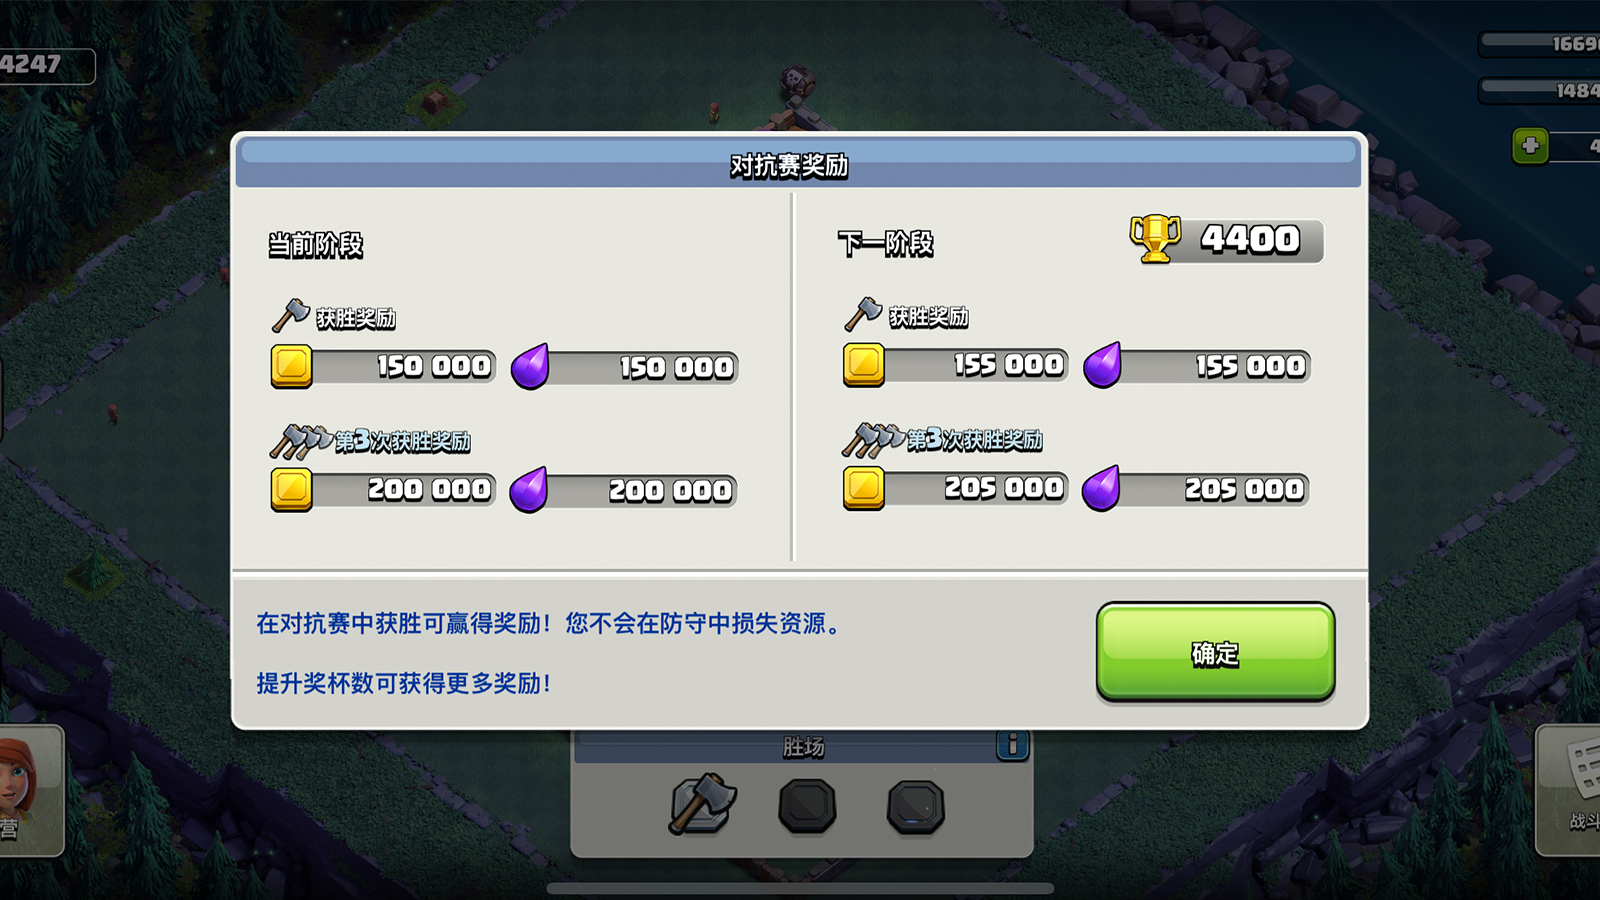The image size is (1600, 900).
Task: Select the second empty victory slot
Action: [807, 806]
